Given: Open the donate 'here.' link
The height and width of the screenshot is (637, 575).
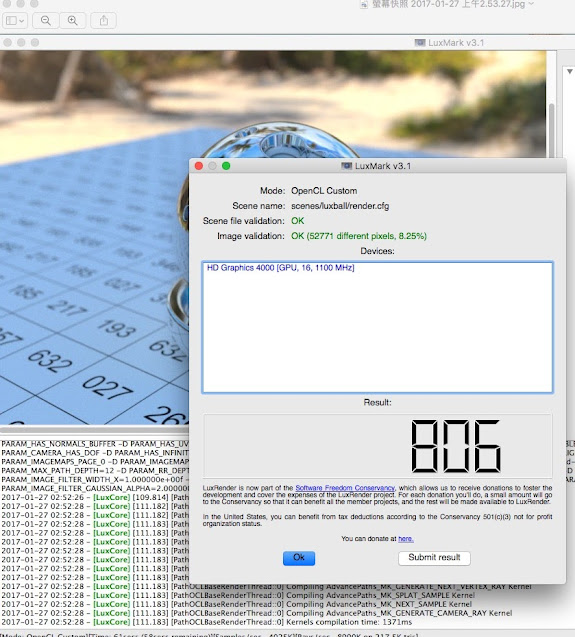Looking at the screenshot, I should tap(406, 539).
